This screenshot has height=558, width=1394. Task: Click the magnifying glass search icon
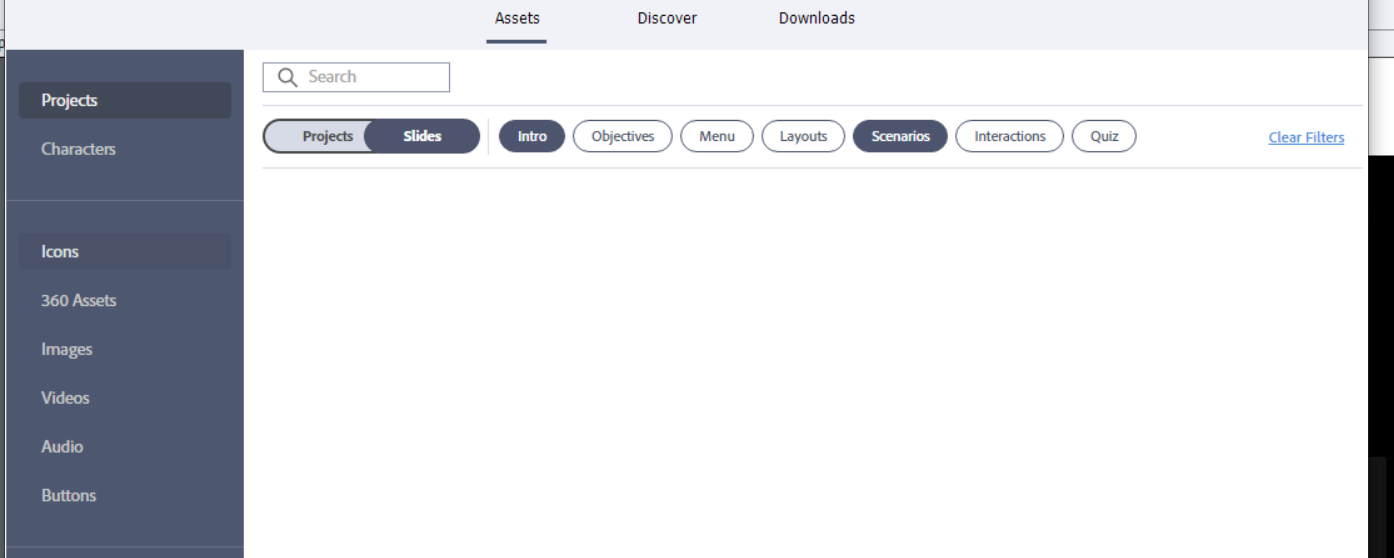pos(287,77)
